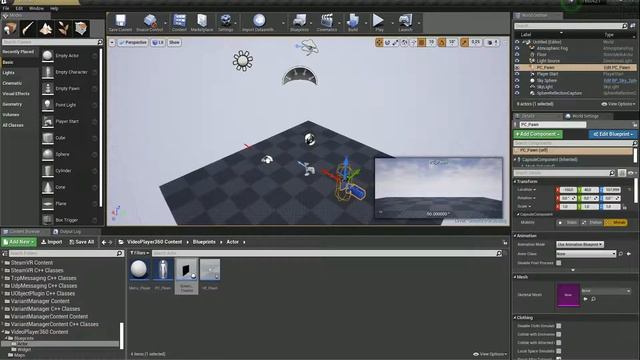
Task: Open the Lit view mode dropdown
Action: click(158, 42)
